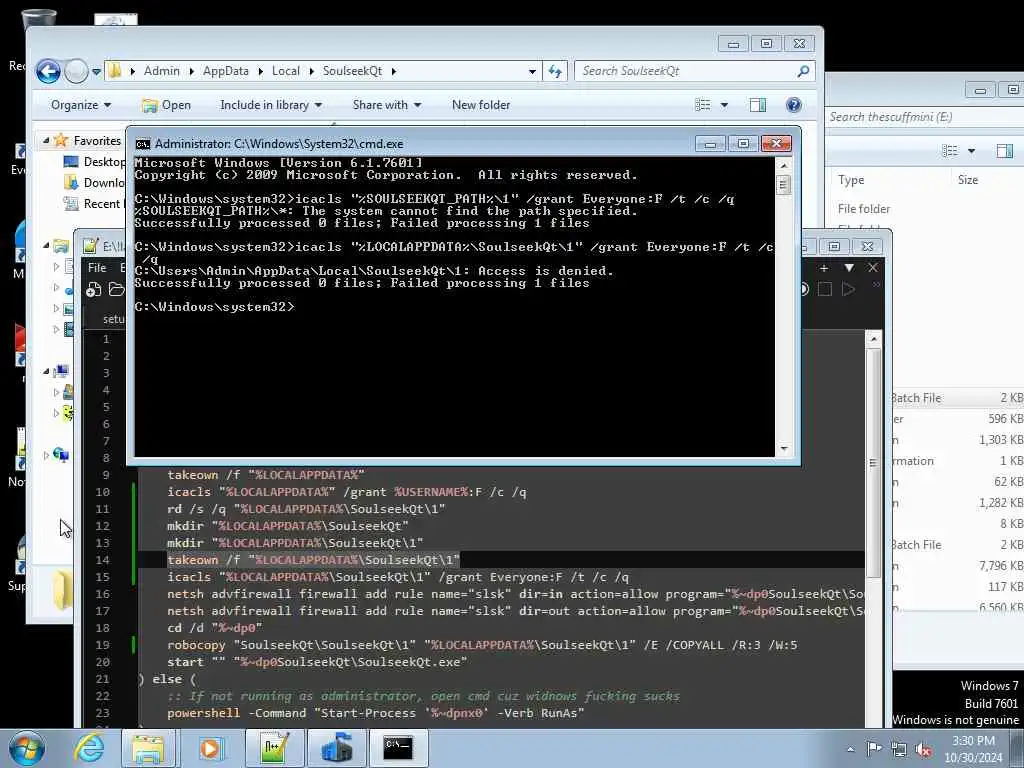Go back in the SoulseekQt Explorer window
1024x768 pixels.
pyautogui.click(x=48, y=71)
